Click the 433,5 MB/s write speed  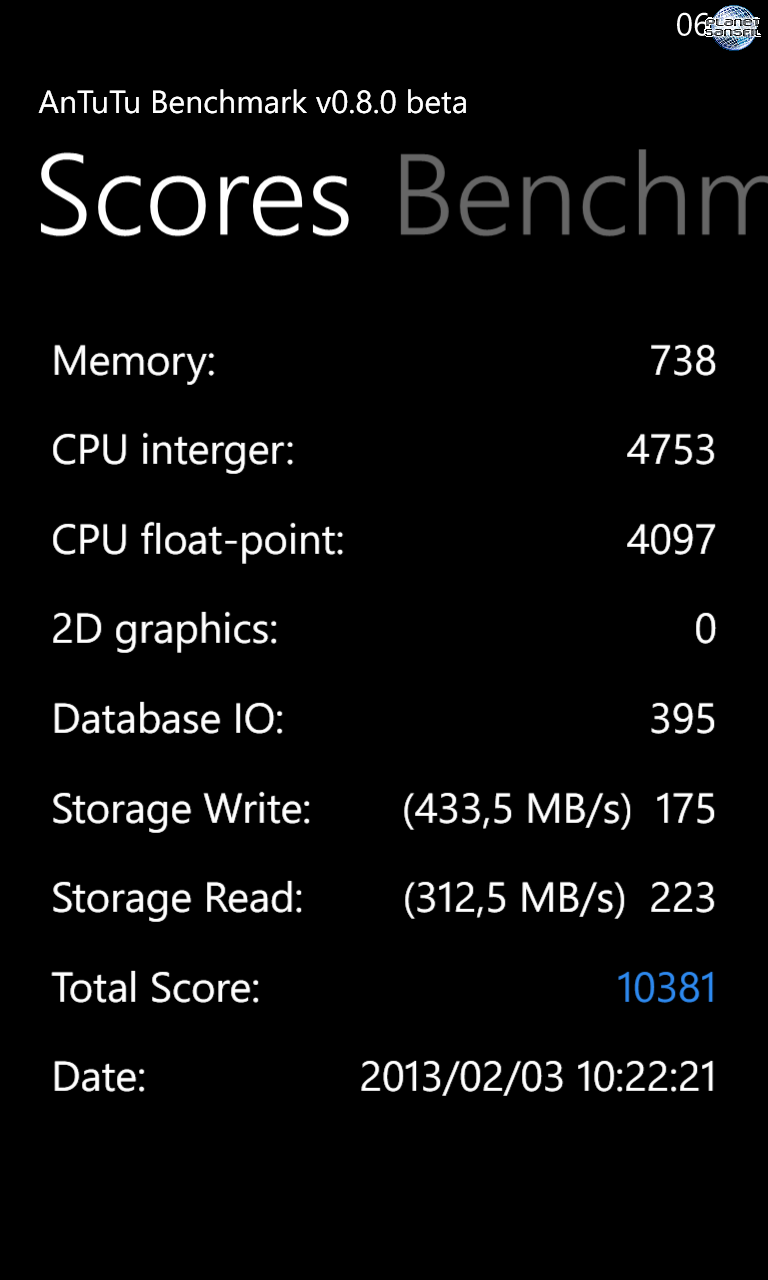[x=517, y=810]
